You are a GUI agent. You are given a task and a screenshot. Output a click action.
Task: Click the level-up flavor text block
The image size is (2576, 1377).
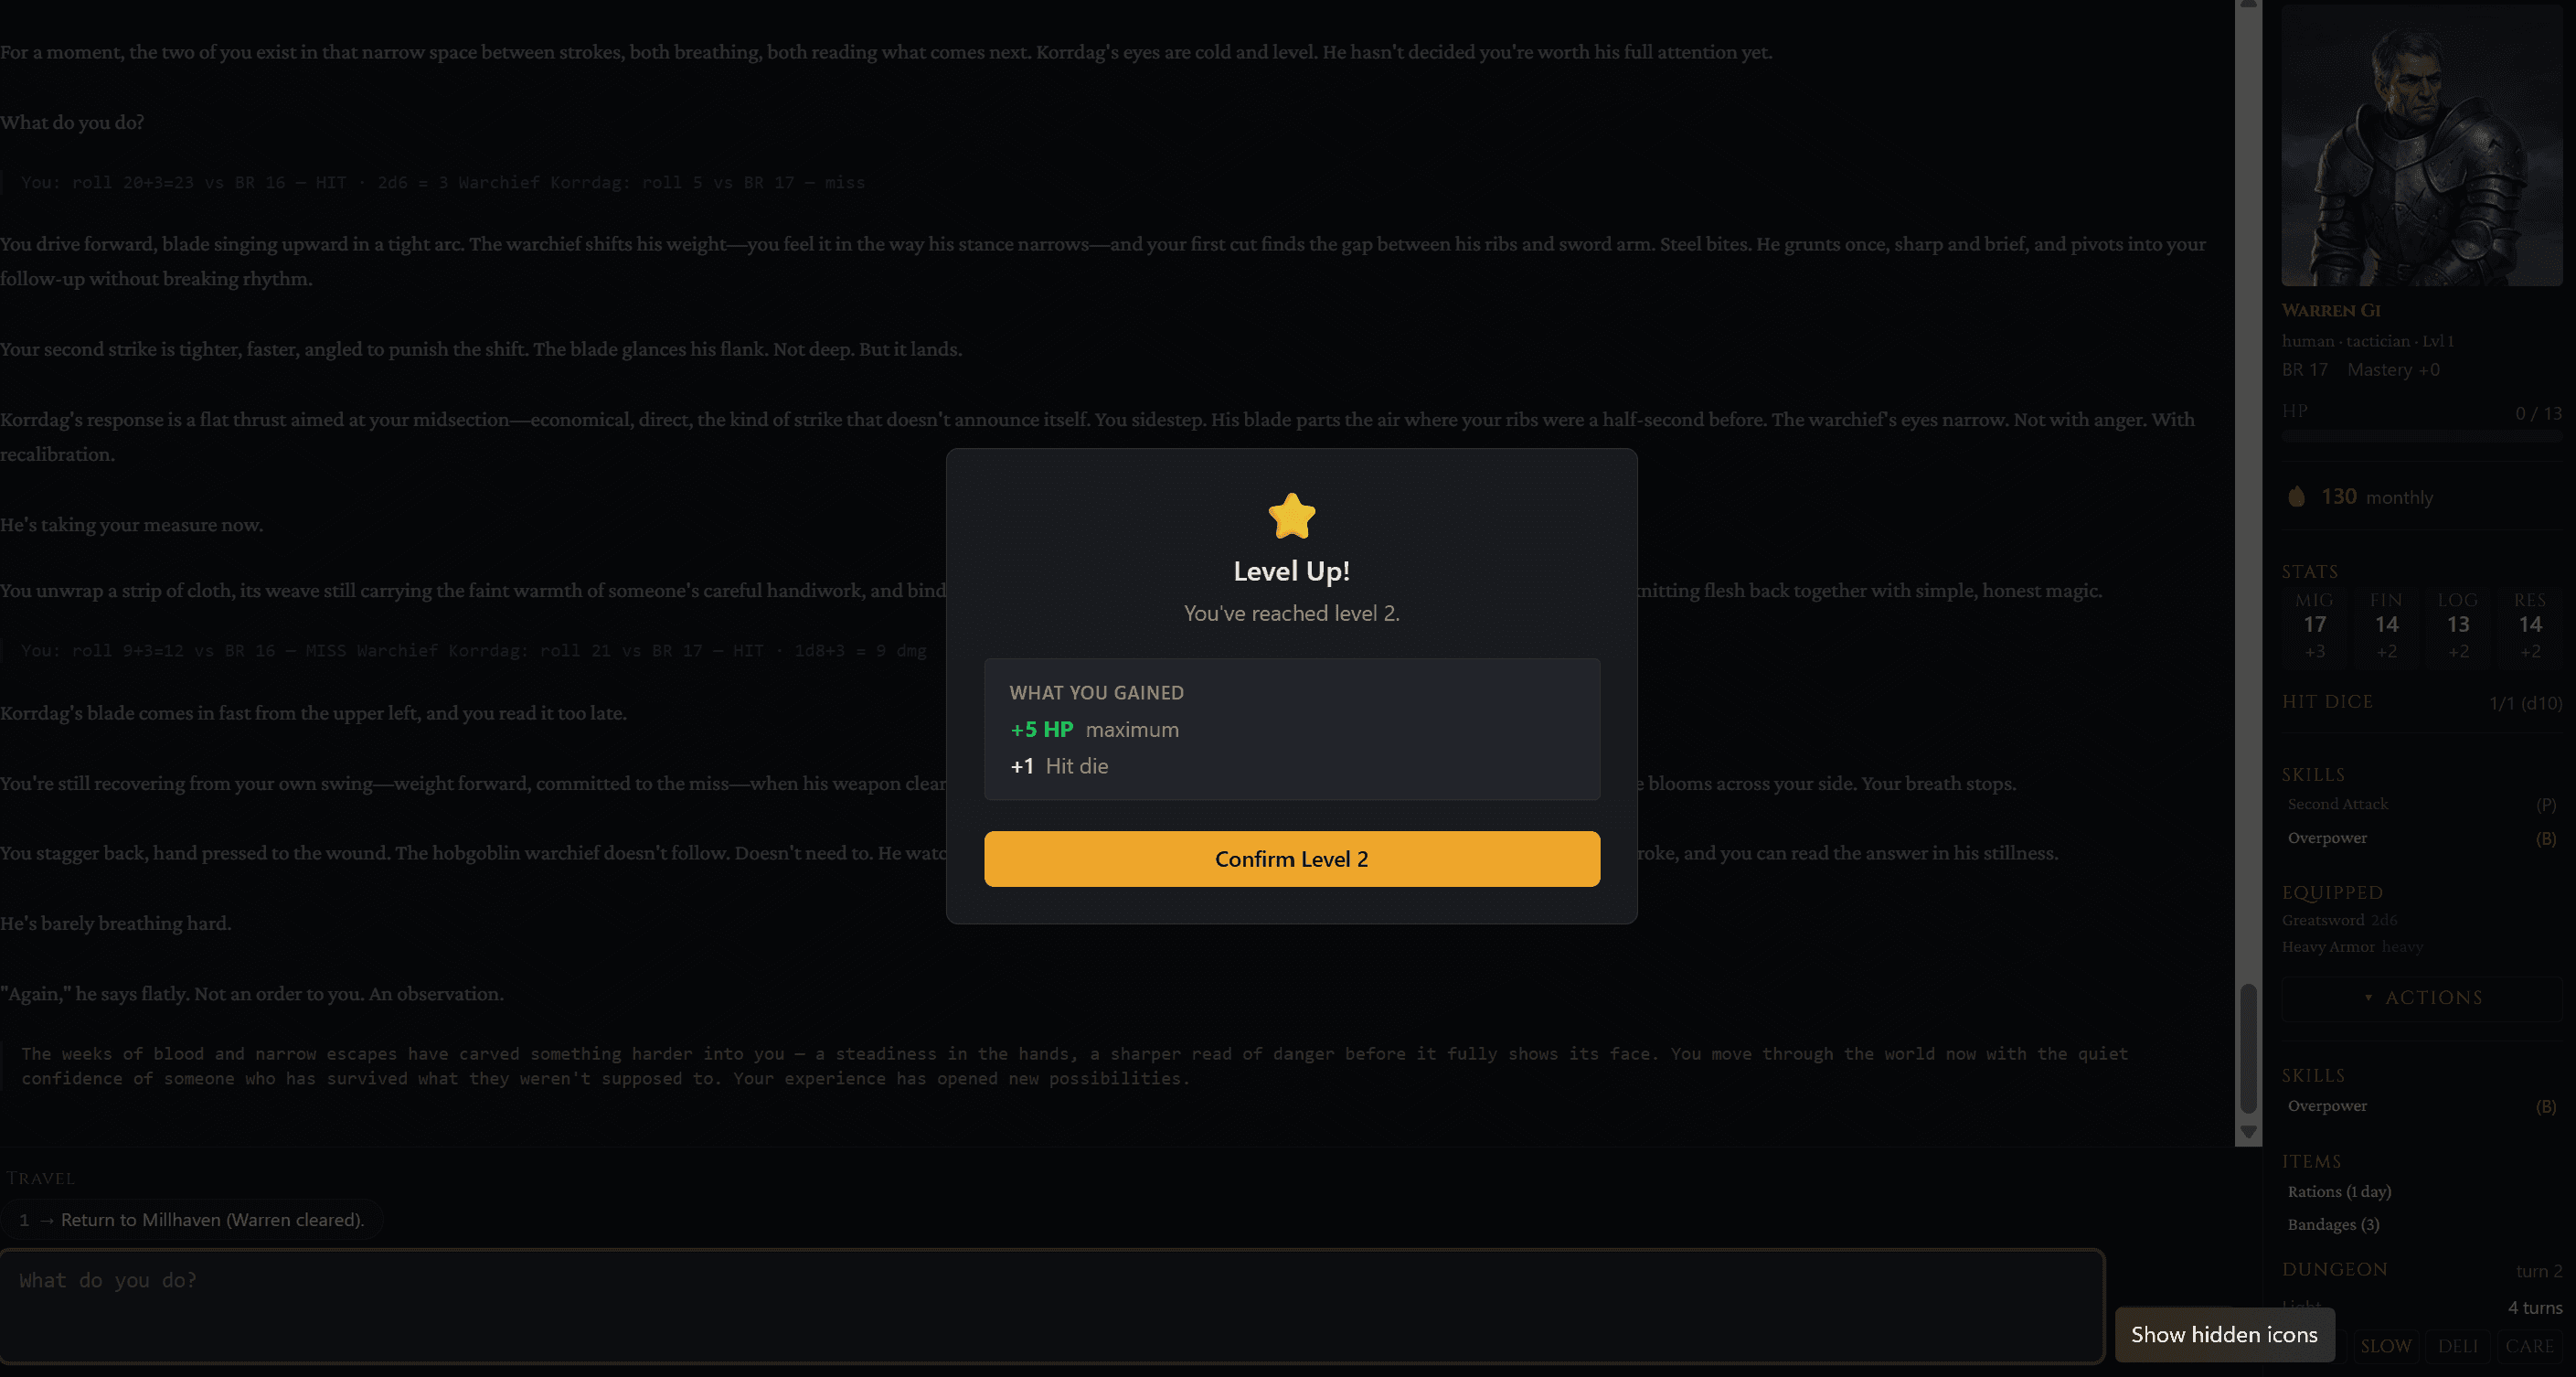pyautogui.click(x=1074, y=1066)
